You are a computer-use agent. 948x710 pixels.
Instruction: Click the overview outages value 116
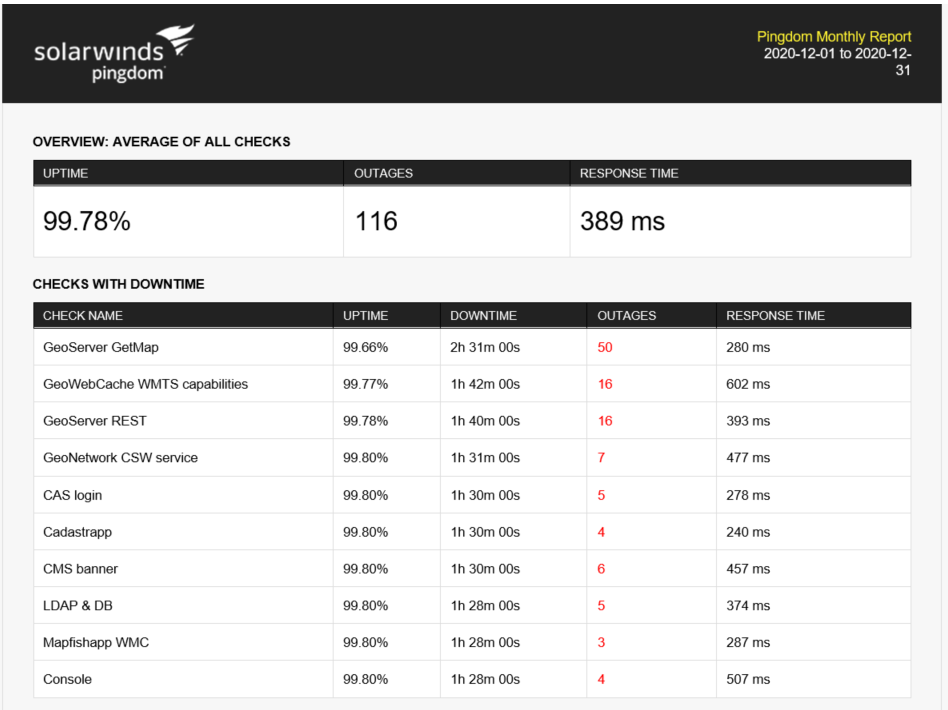tap(376, 221)
